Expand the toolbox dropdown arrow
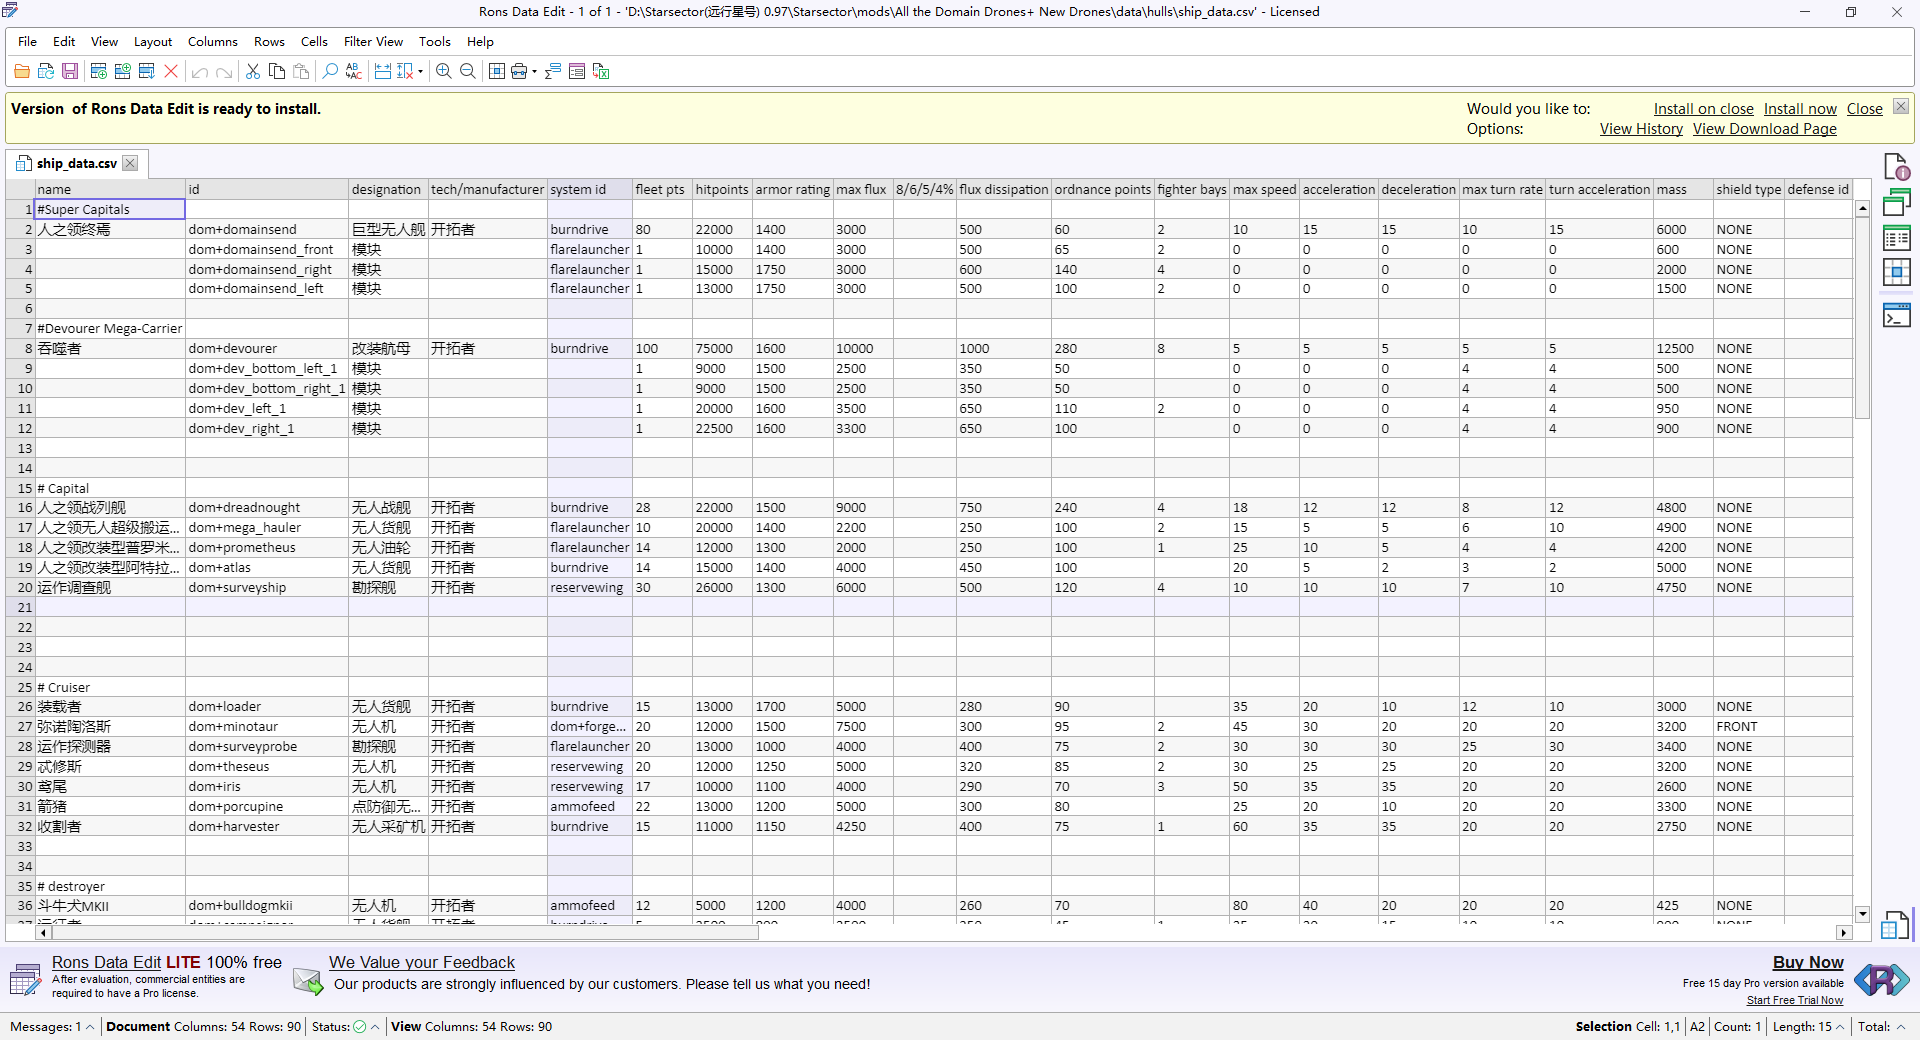Viewport: 1920px width, 1040px height. pos(534,72)
